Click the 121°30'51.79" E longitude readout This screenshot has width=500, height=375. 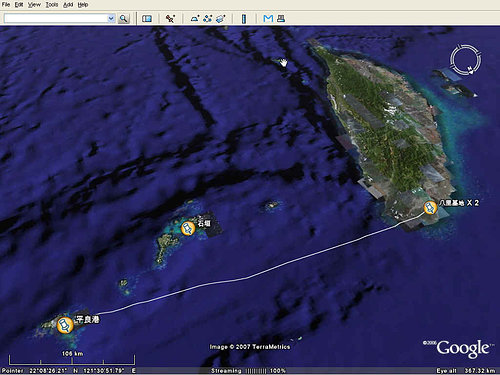[109, 371]
